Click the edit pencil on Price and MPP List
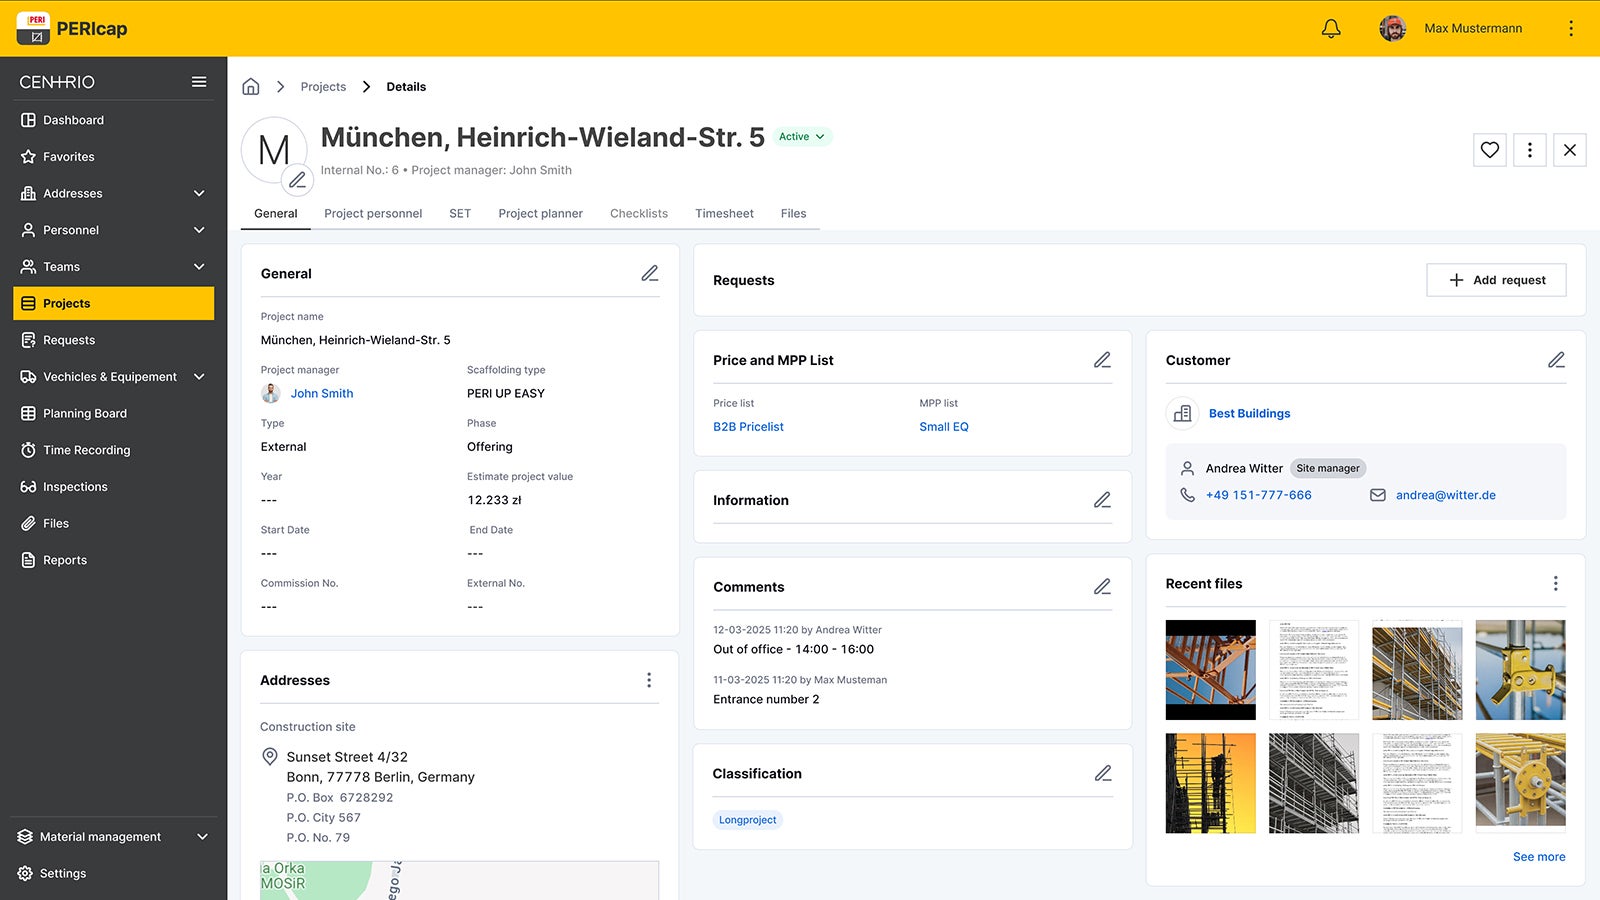Viewport: 1600px width, 900px height. click(x=1102, y=359)
